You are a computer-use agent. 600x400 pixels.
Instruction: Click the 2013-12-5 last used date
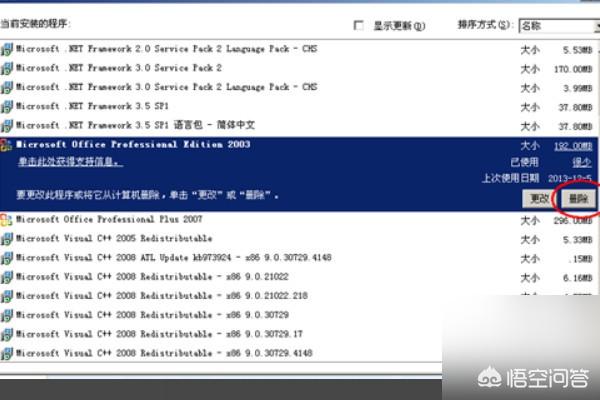coord(570,178)
